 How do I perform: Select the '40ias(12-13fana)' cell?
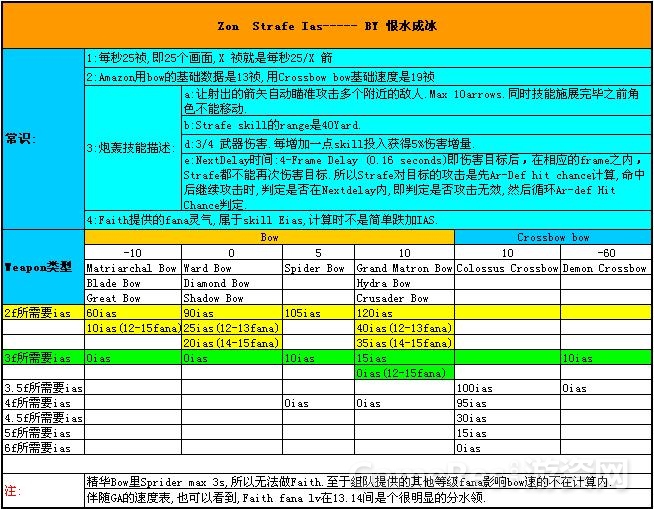[x=404, y=328]
